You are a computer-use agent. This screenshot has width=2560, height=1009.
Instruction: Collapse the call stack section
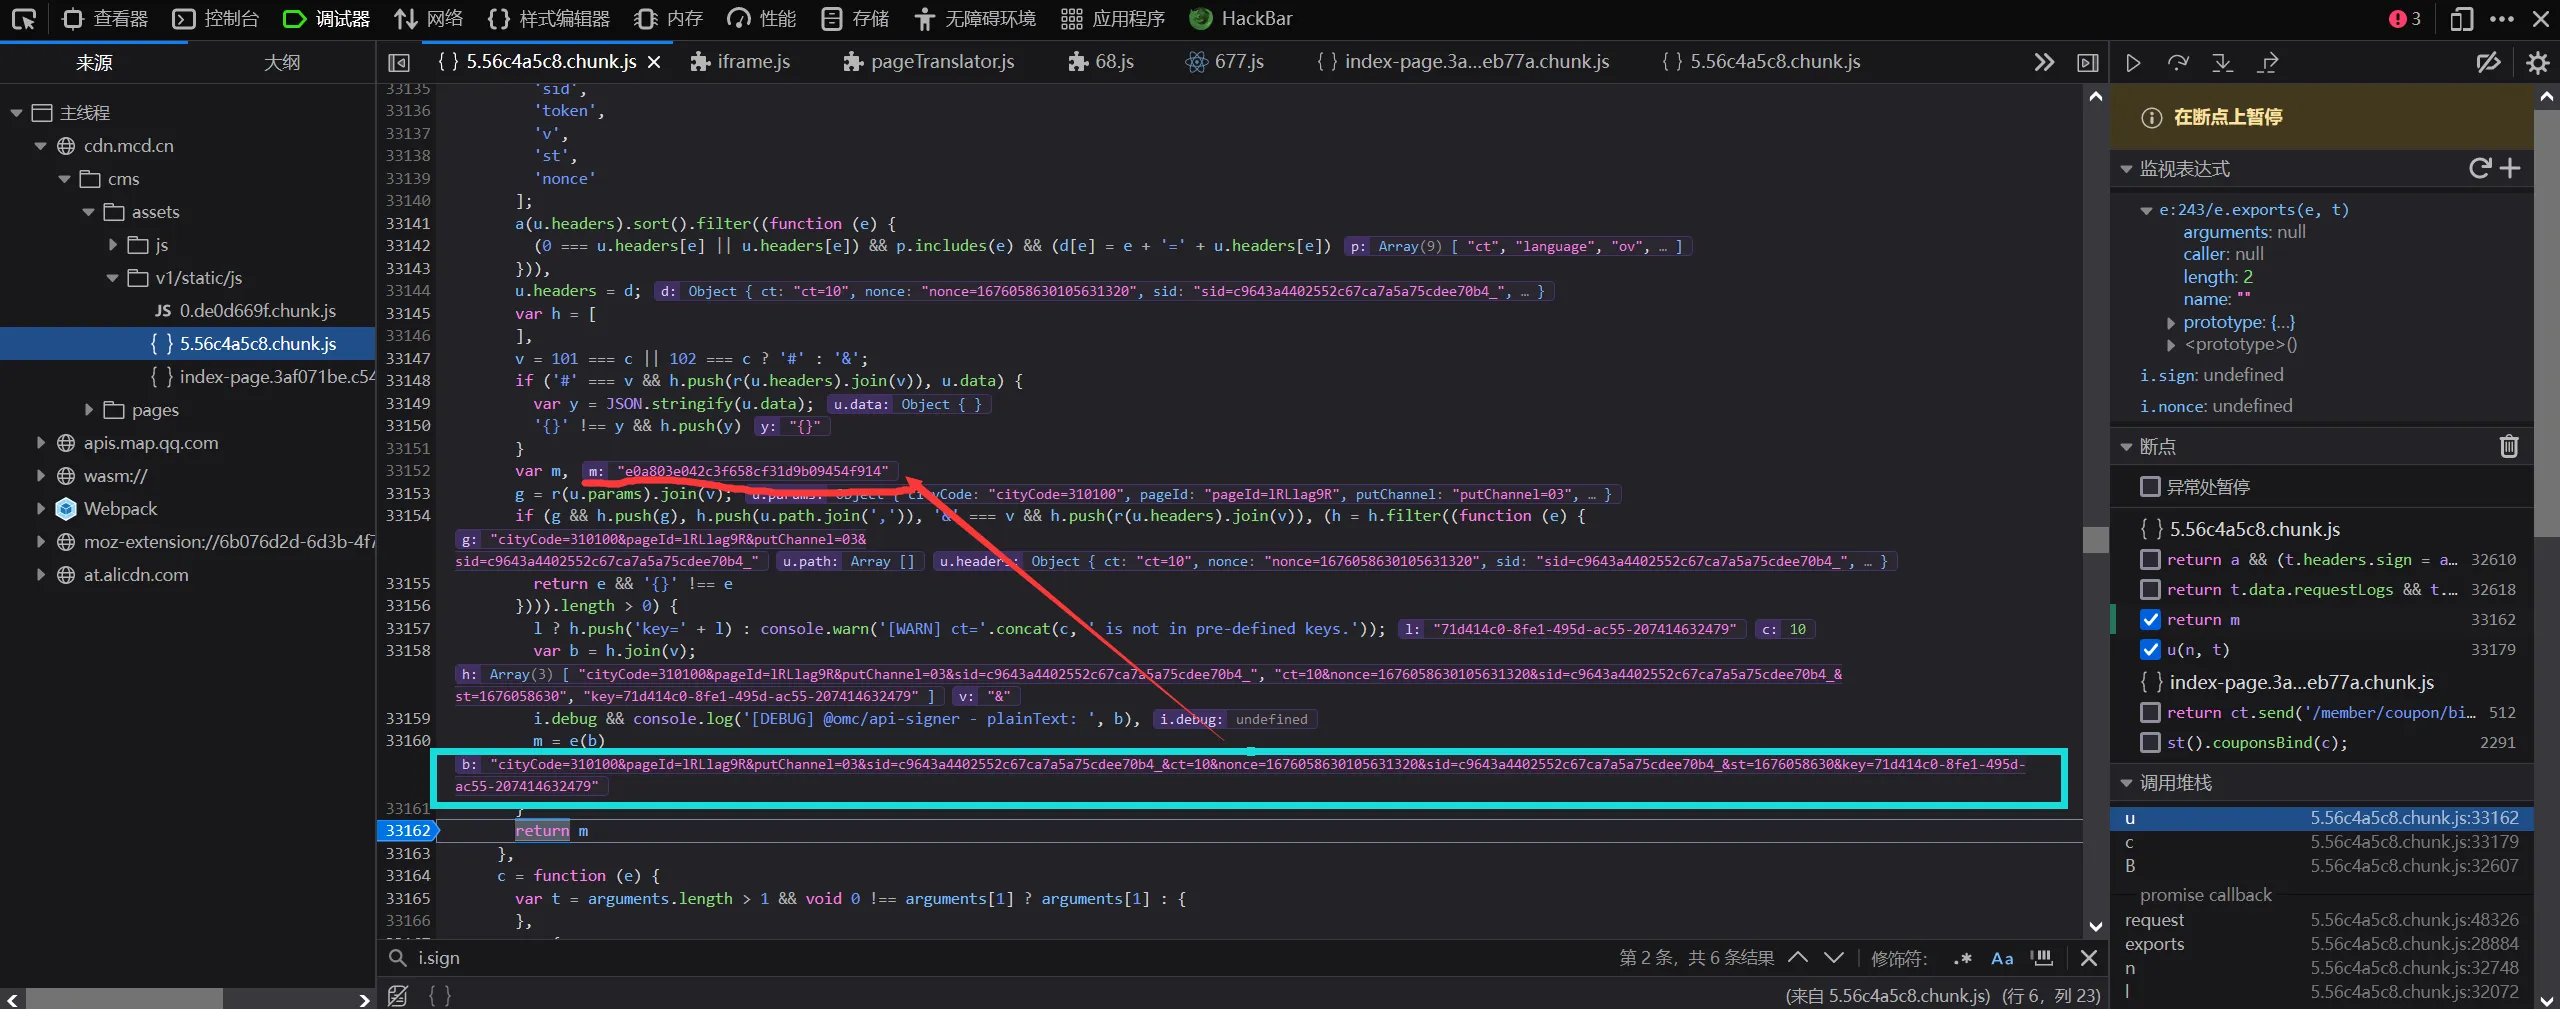coord(2126,783)
